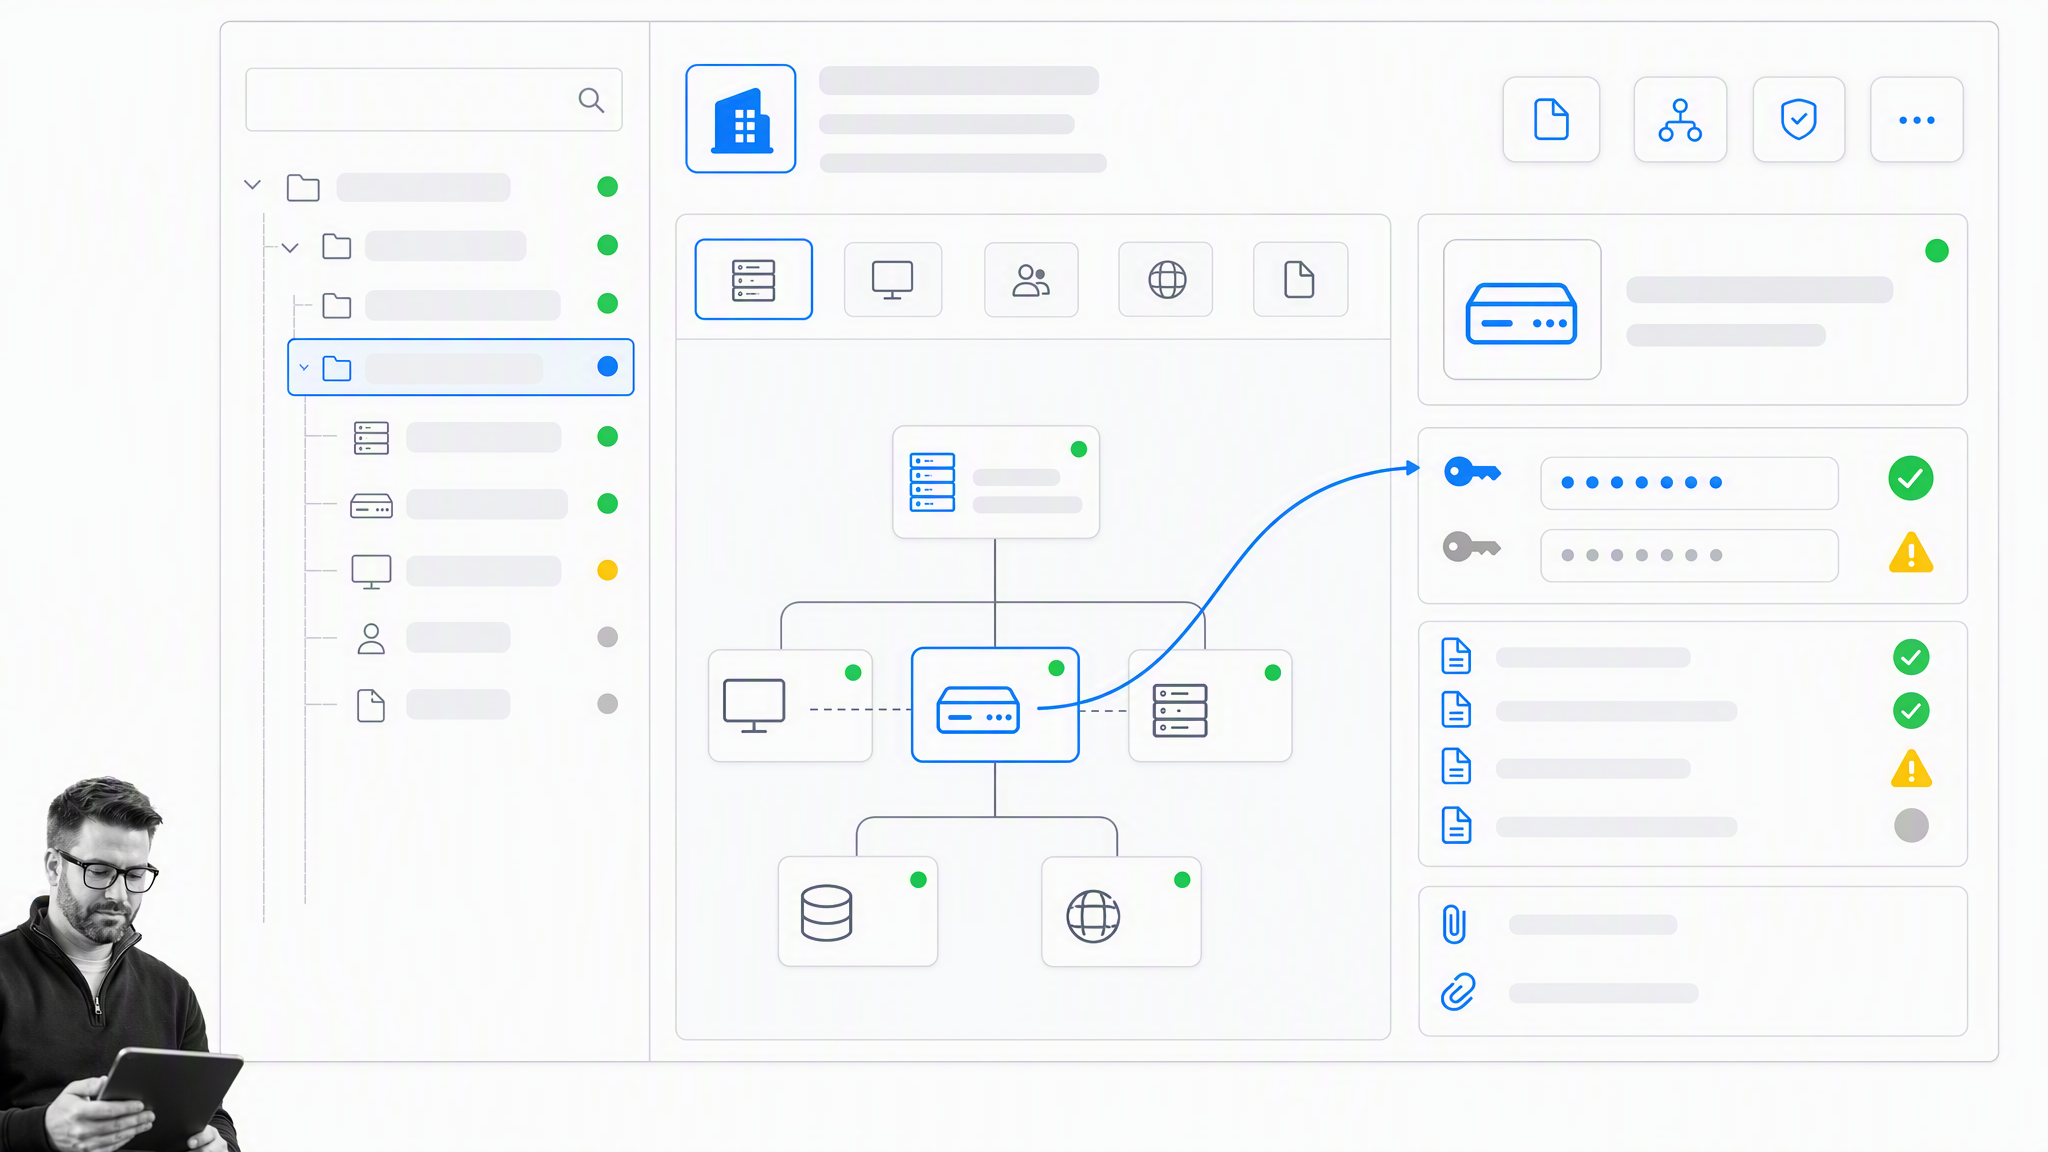Click the green checkmark on the first document row
Viewport: 2048px width, 1152px height.
(x=1911, y=657)
